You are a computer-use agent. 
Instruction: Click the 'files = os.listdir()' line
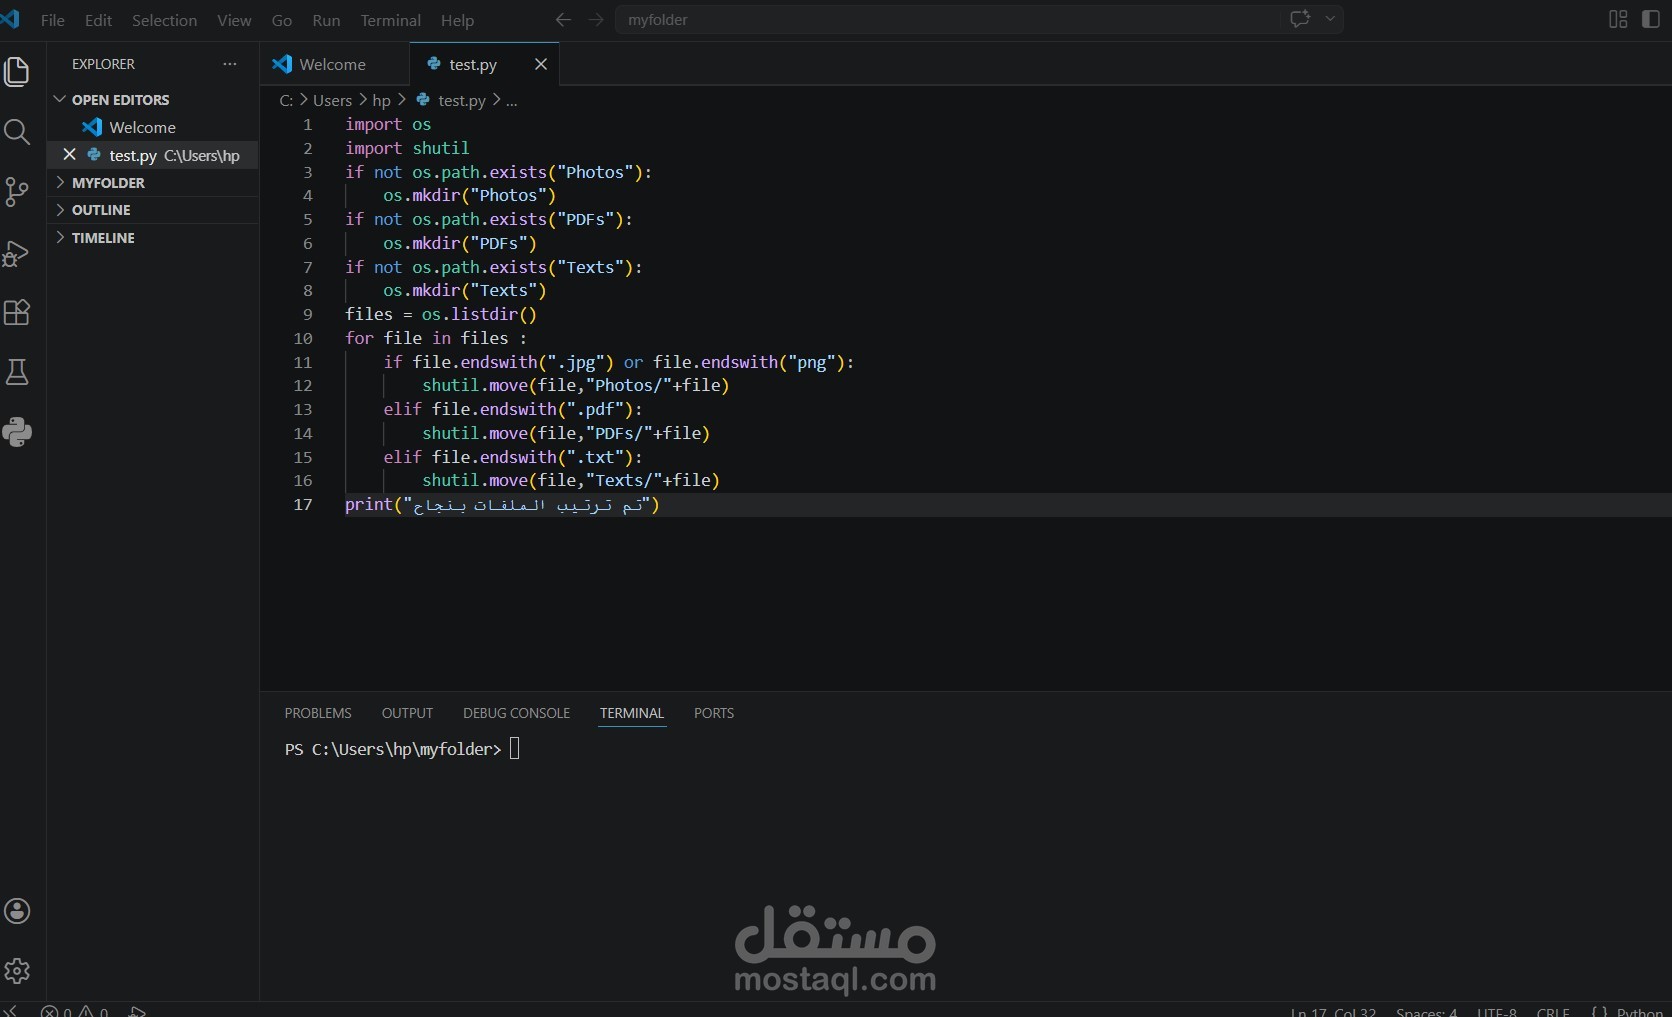(x=441, y=314)
